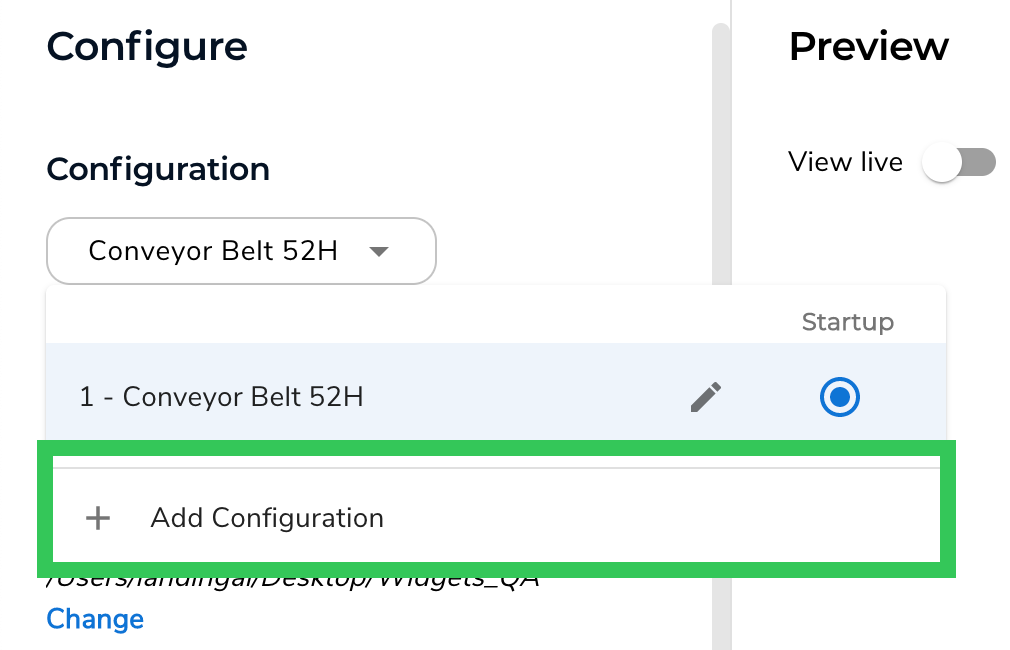Click the dropdown caret arrow next to Conveyor Belt 52H
The height and width of the screenshot is (650, 1010).
[x=378, y=252]
